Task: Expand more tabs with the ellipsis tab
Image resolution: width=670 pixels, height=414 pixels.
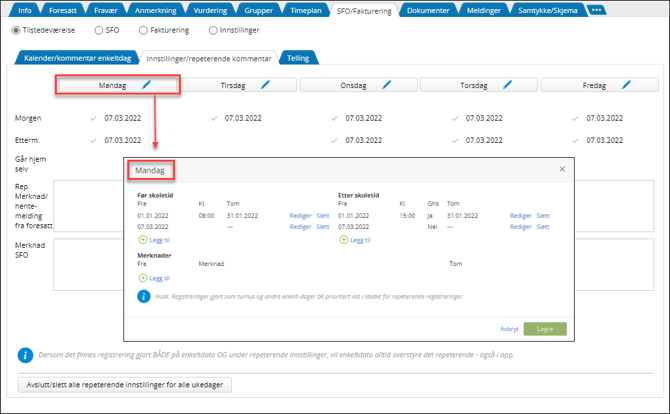Action: click(596, 9)
